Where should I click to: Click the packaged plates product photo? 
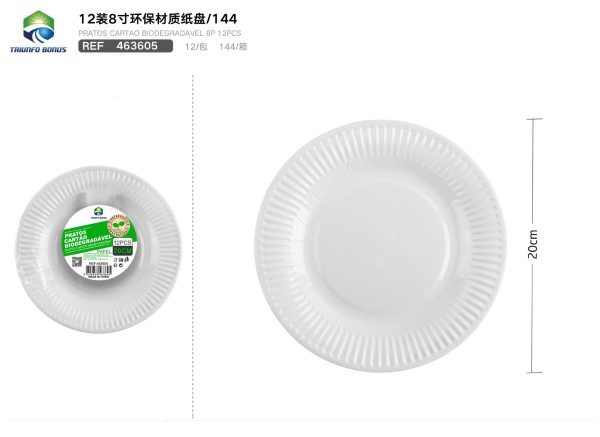click(x=98, y=249)
